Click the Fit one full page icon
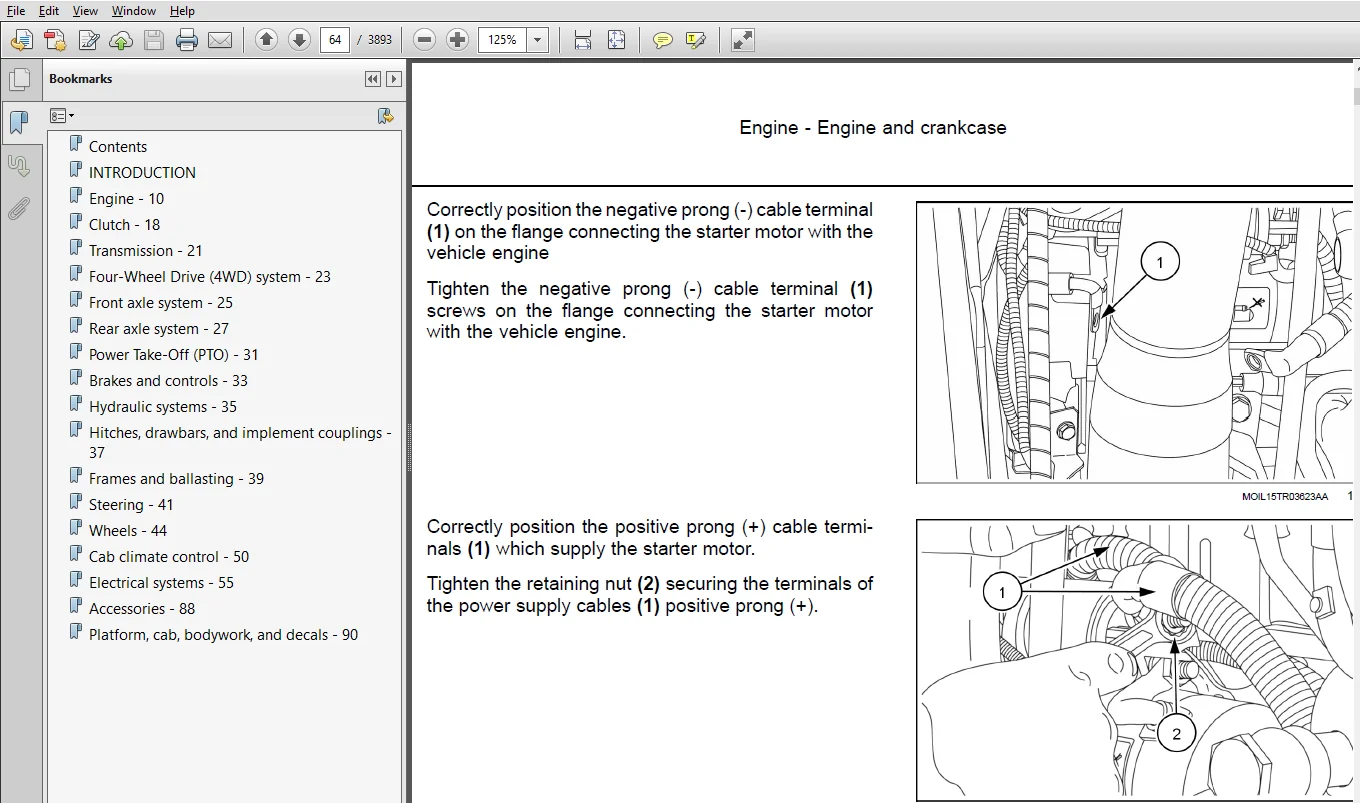The width and height of the screenshot is (1360, 803). coord(616,40)
